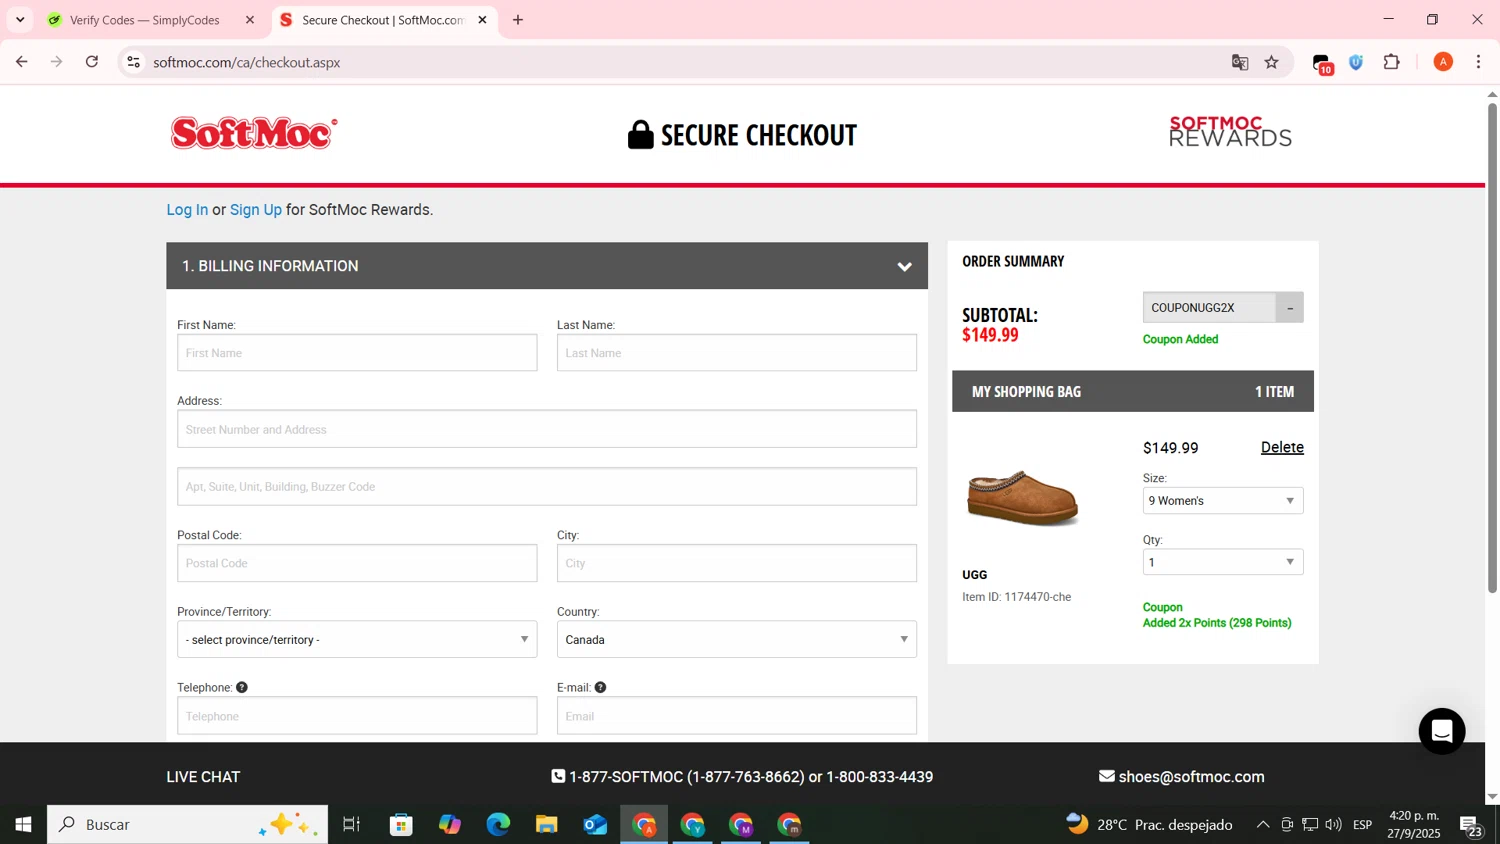Click the Postal Code field
The height and width of the screenshot is (844, 1500).
(x=357, y=563)
